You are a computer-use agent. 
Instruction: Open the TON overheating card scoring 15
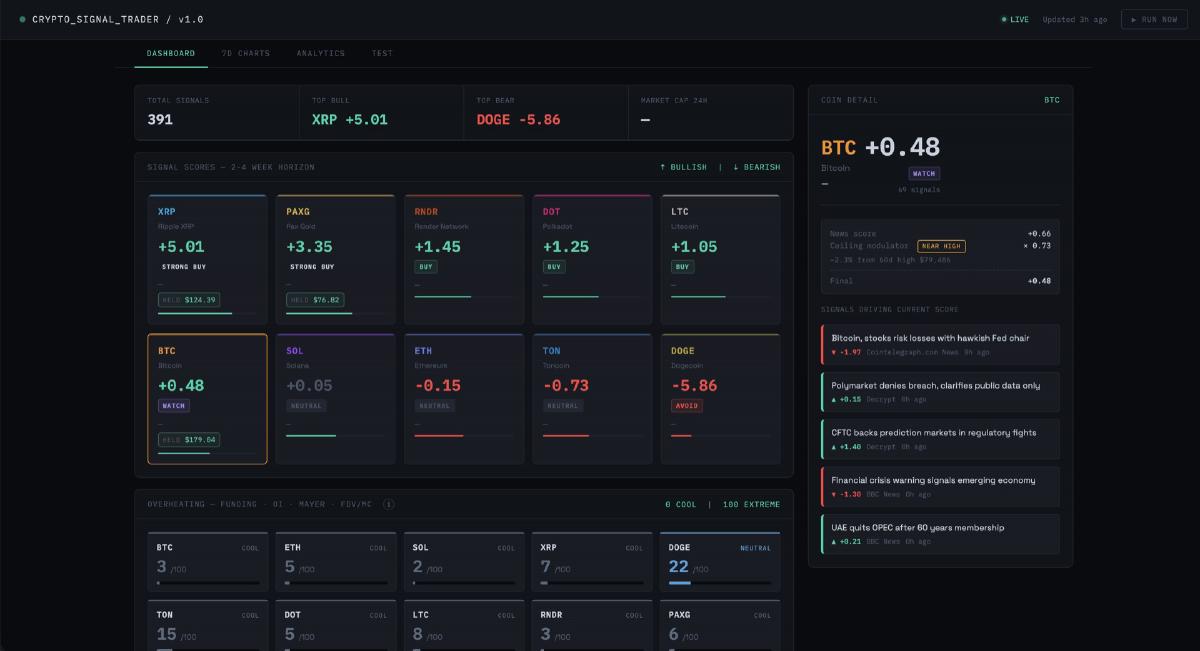[x=208, y=626]
